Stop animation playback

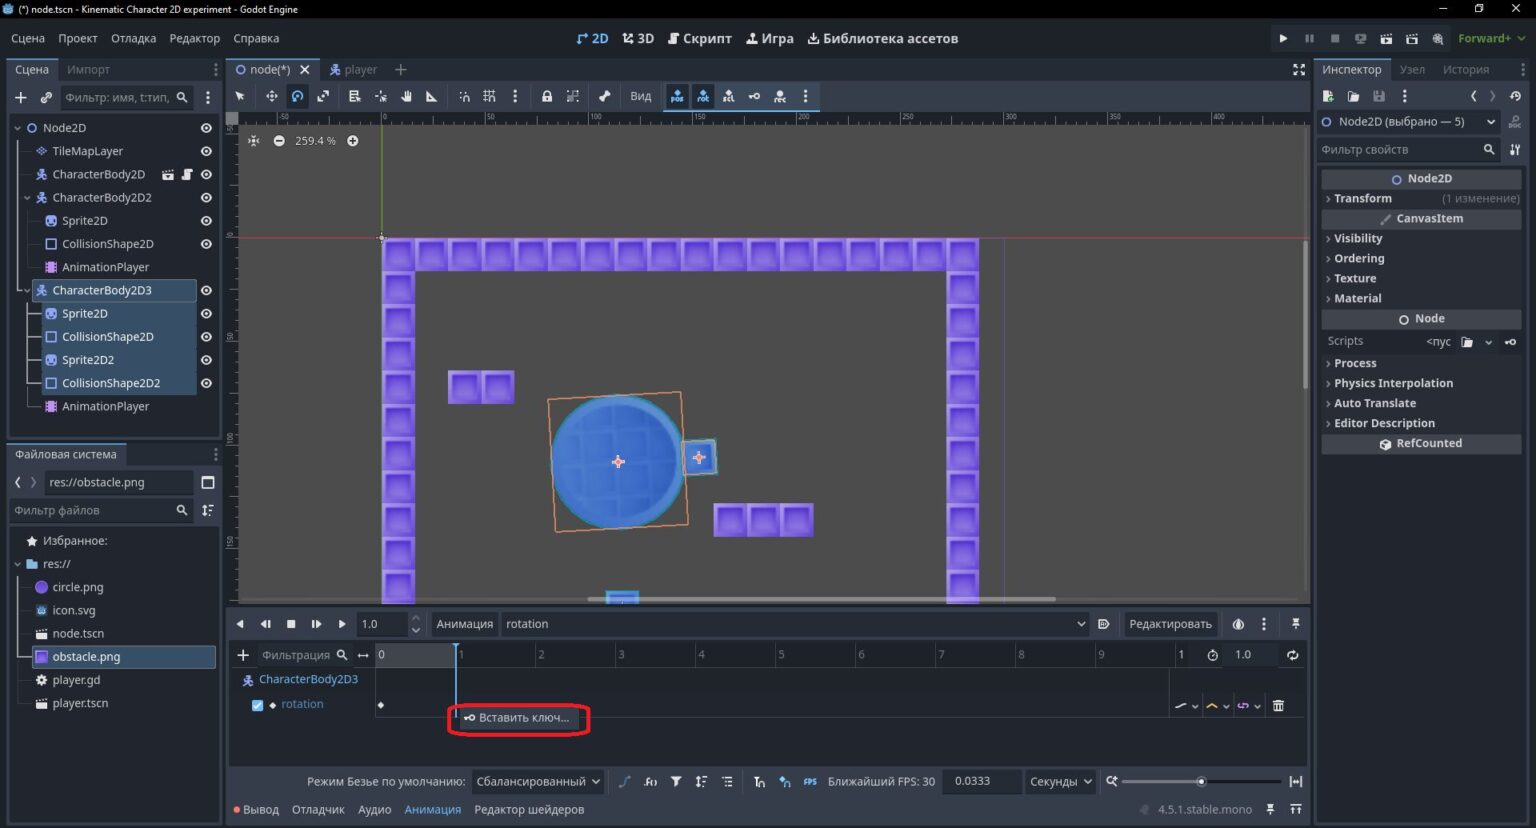pyautogui.click(x=291, y=624)
